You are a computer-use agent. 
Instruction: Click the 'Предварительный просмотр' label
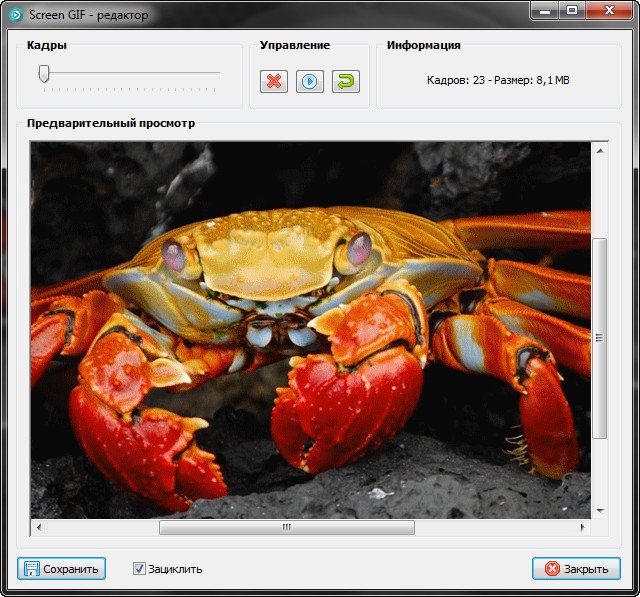[x=111, y=123]
